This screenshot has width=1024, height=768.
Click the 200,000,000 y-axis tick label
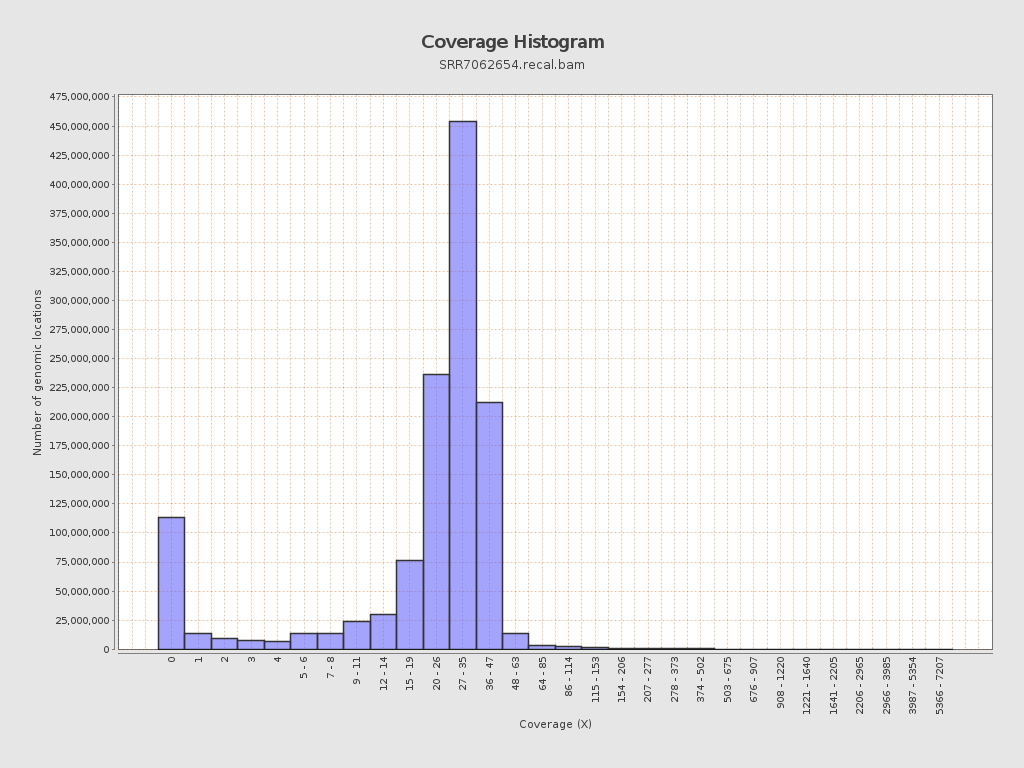click(79, 417)
